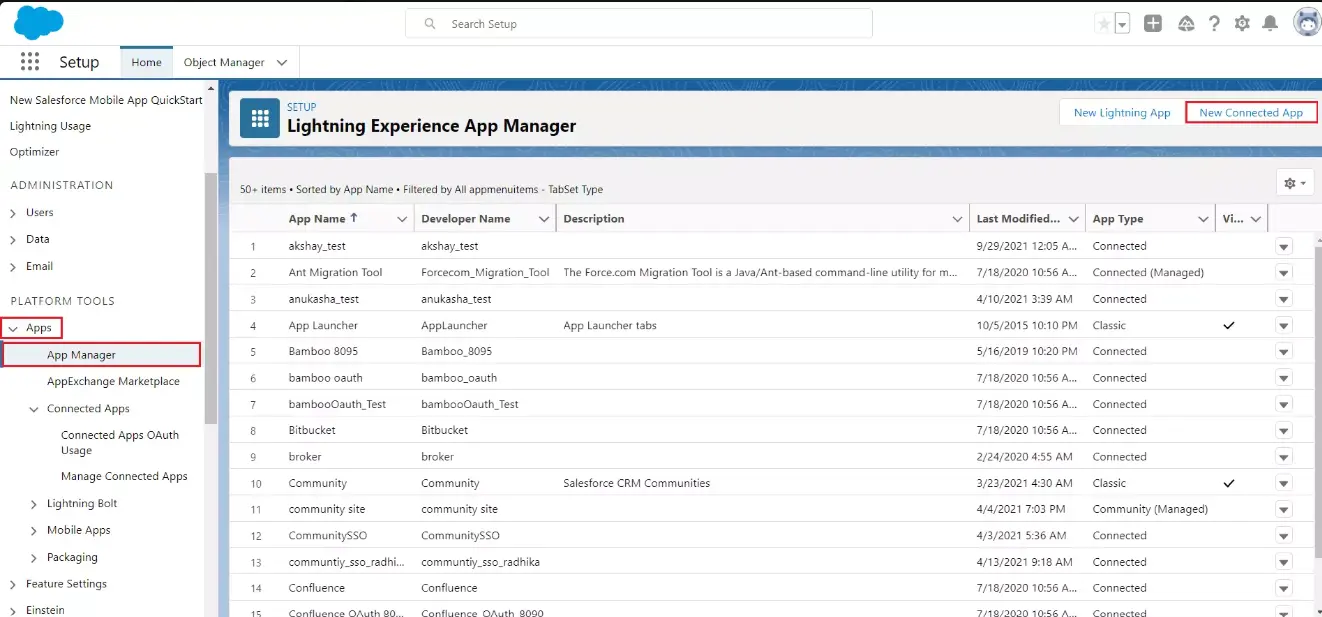This screenshot has height=617, width=1322.
Task: Open row actions for CommunitySSO
Action: 1284,536
